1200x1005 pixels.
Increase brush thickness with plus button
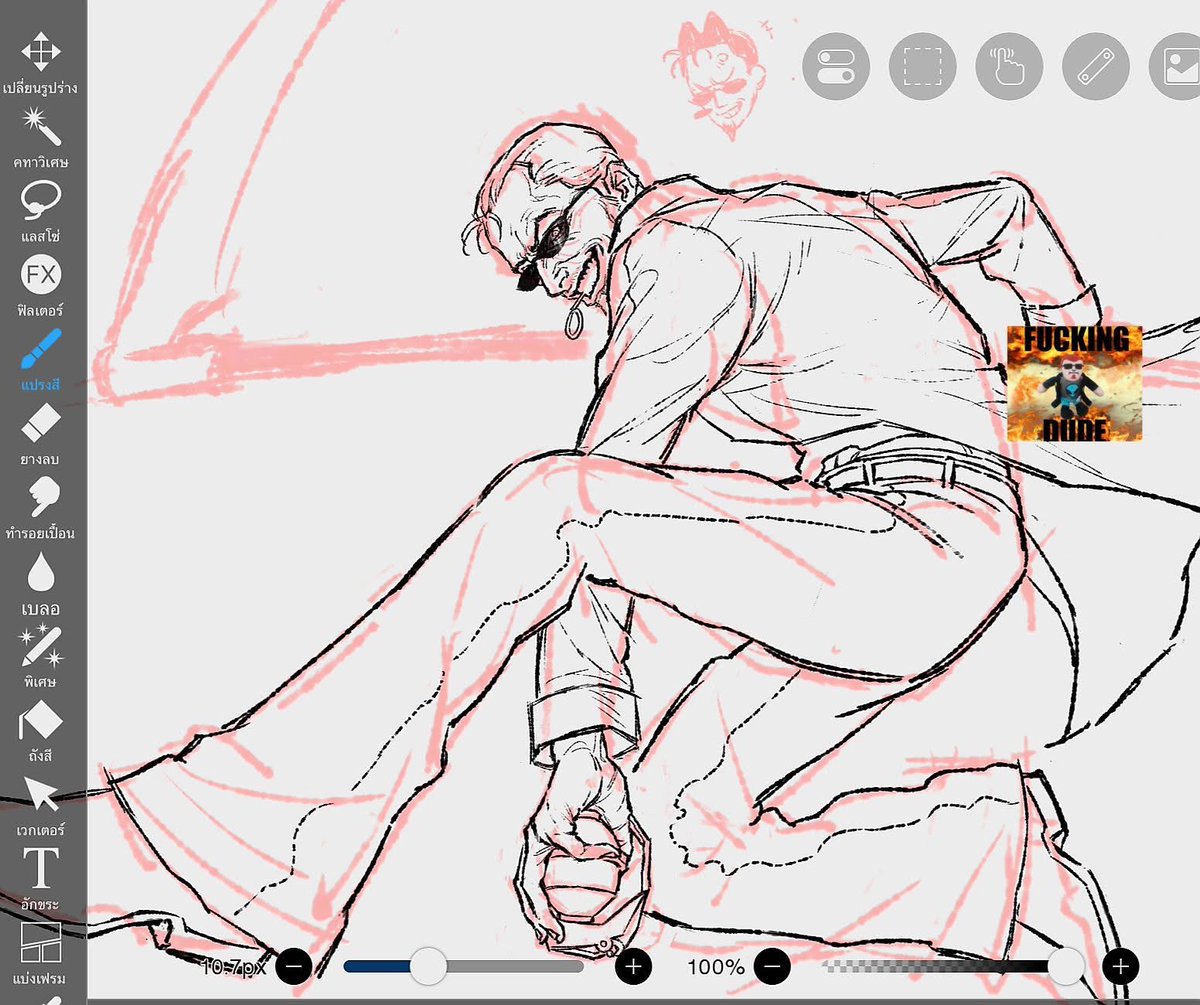click(x=633, y=966)
